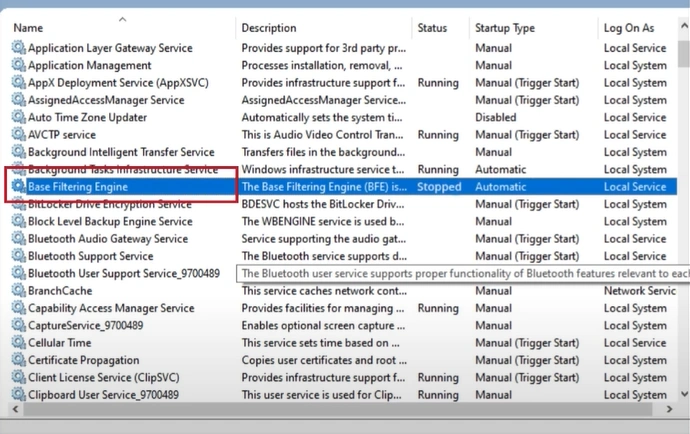
Task: Click the Disabled startup type of Auto Time Zone Updater
Action: [x=495, y=117]
